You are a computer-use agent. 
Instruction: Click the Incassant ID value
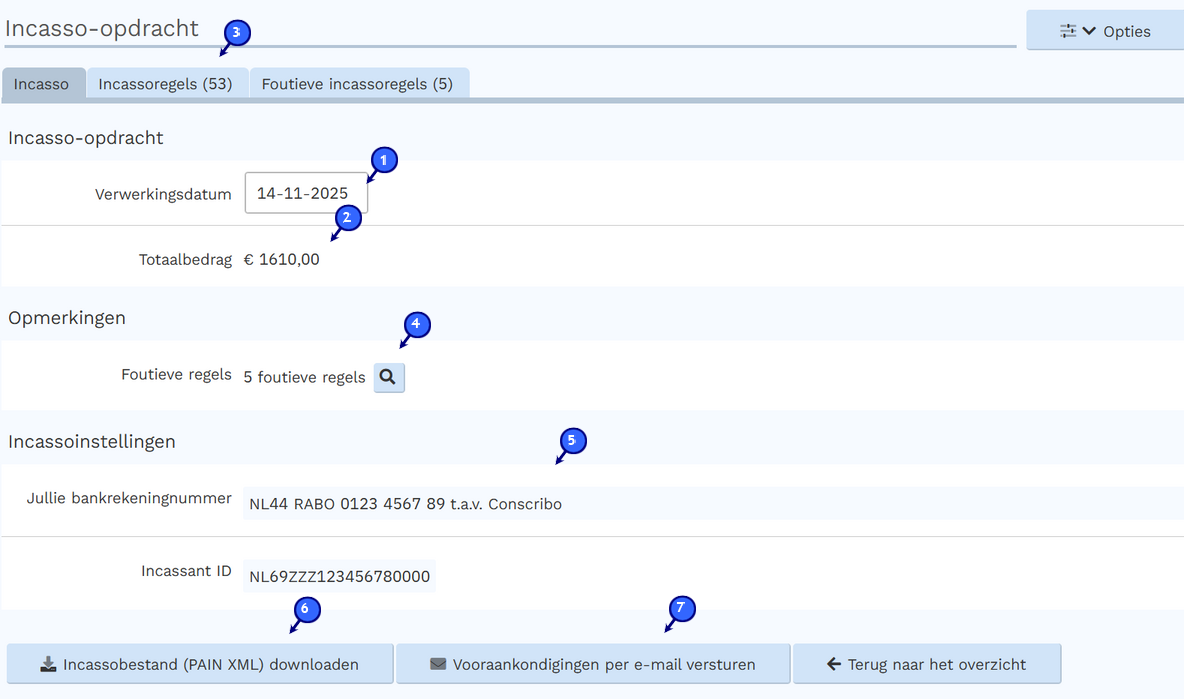(x=339, y=576)
